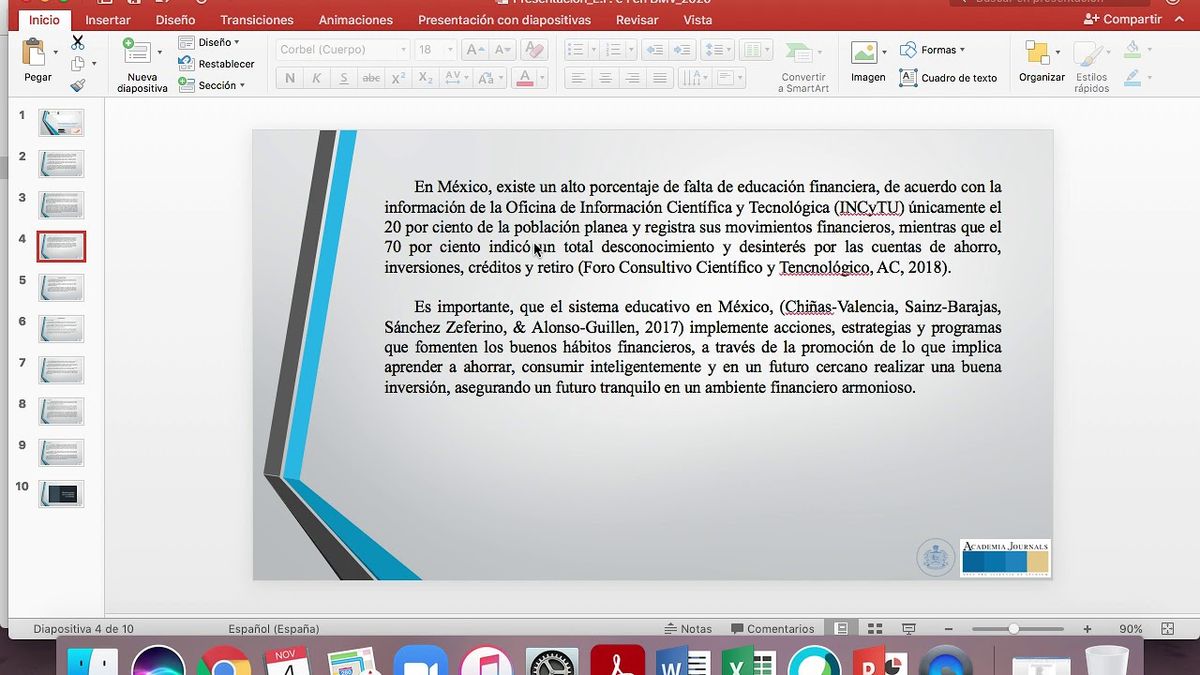Image resolution: width=1200 pixels, height=675 pixels.
Task: Open Microsoft Excel from the Dock
Action: (750, 661)
